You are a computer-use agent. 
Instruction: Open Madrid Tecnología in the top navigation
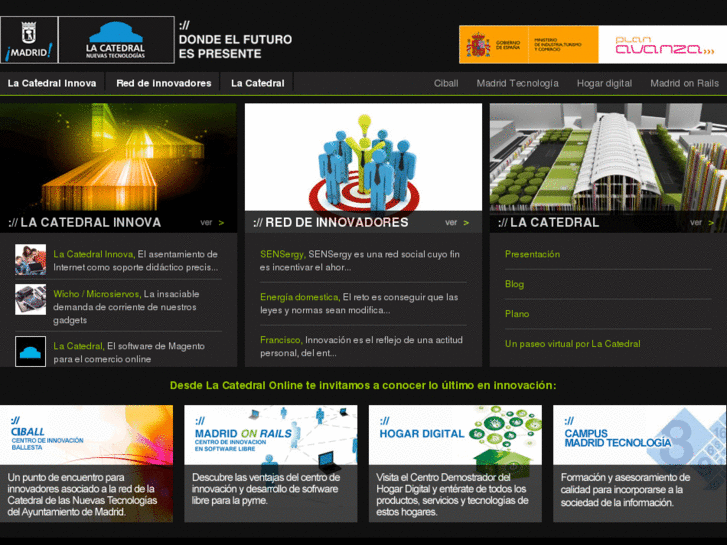point(517,83)
